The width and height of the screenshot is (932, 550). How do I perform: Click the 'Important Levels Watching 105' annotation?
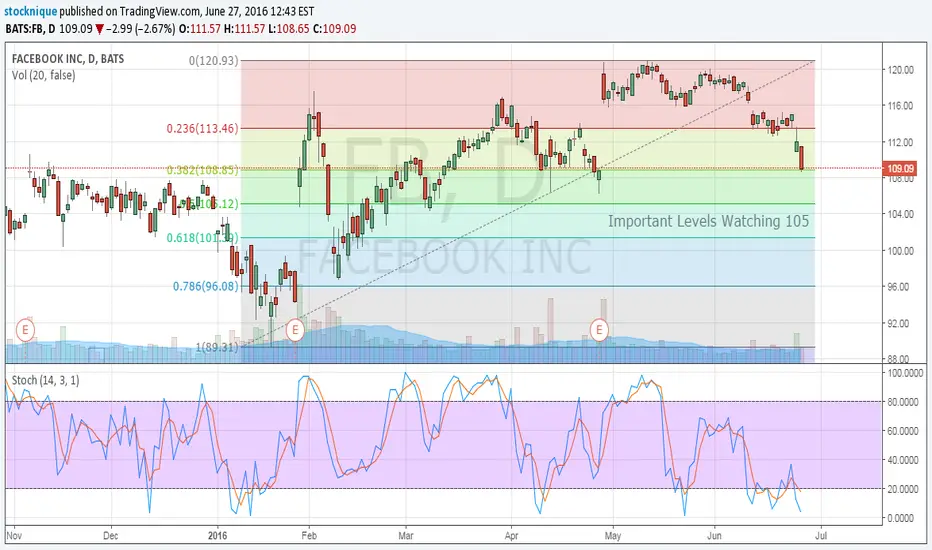coord(708,221)
